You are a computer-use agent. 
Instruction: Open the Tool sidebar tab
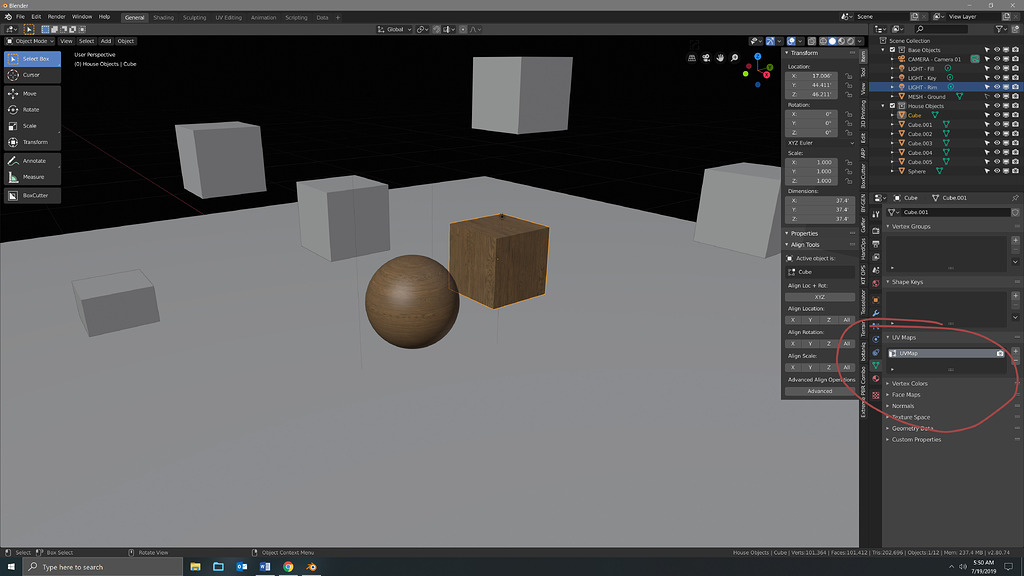pos(863,71)
